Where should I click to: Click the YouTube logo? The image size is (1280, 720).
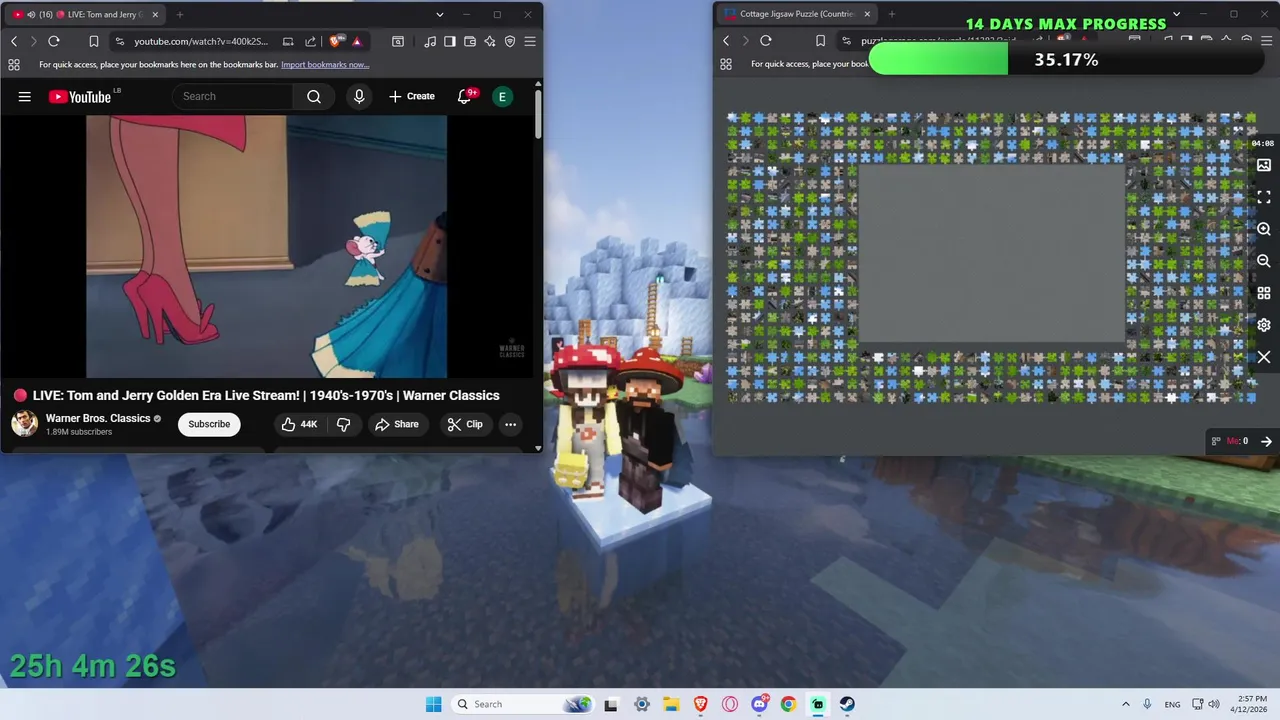click(x=80, y=96)
